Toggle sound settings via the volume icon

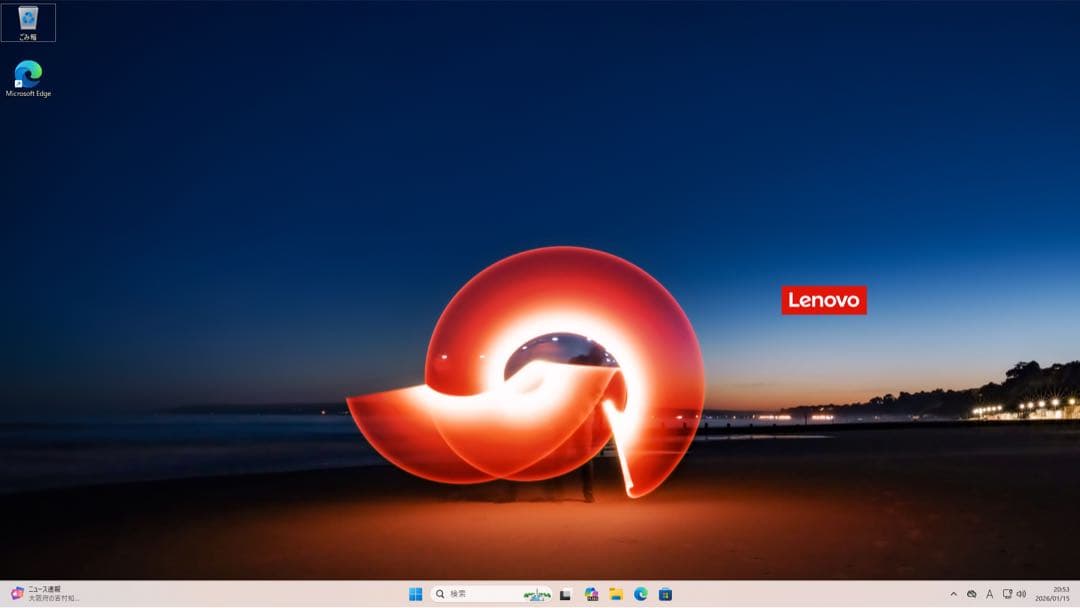[x=1021, y=593]
